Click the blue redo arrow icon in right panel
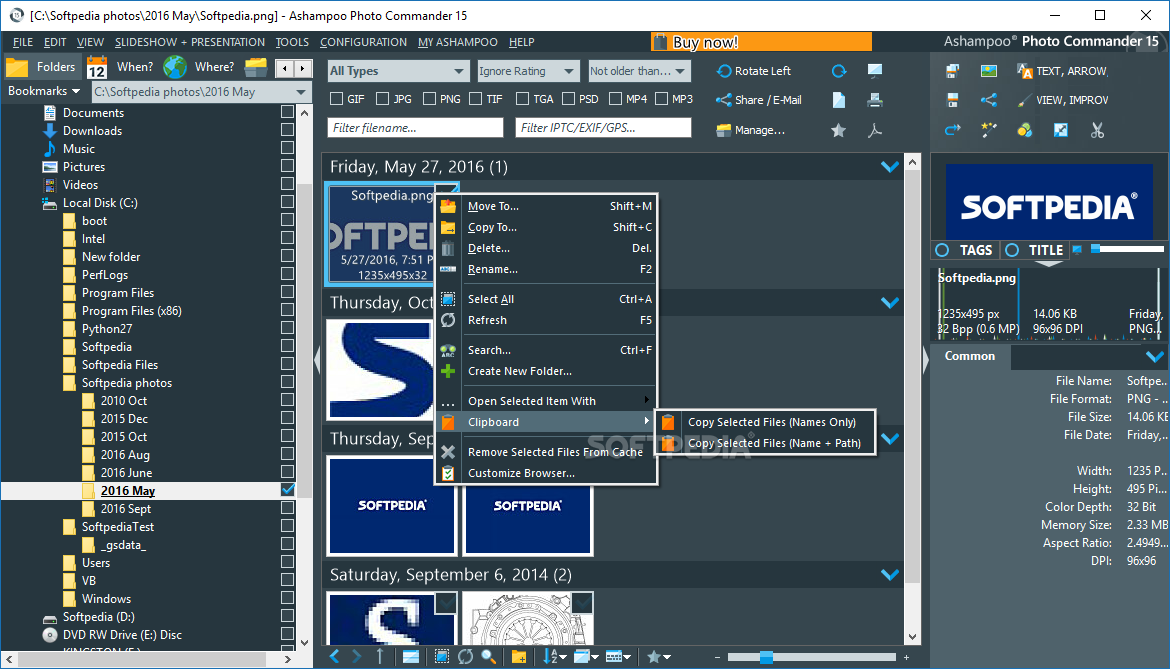This screenshot has height=669, width=1170. 953,131
